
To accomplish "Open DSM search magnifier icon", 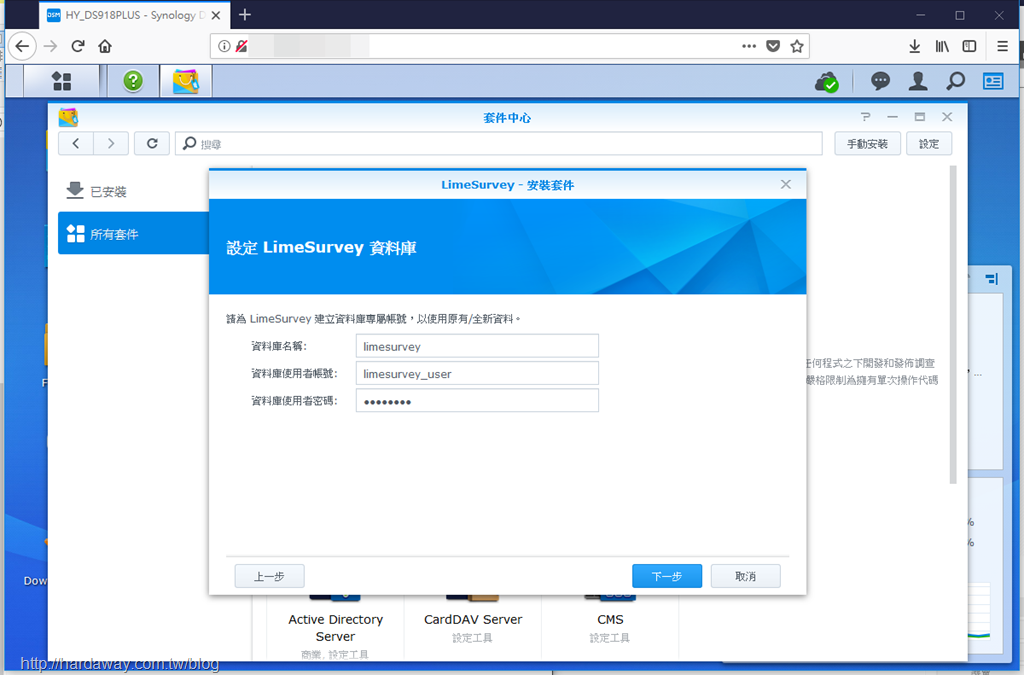I will coord(955,81).
